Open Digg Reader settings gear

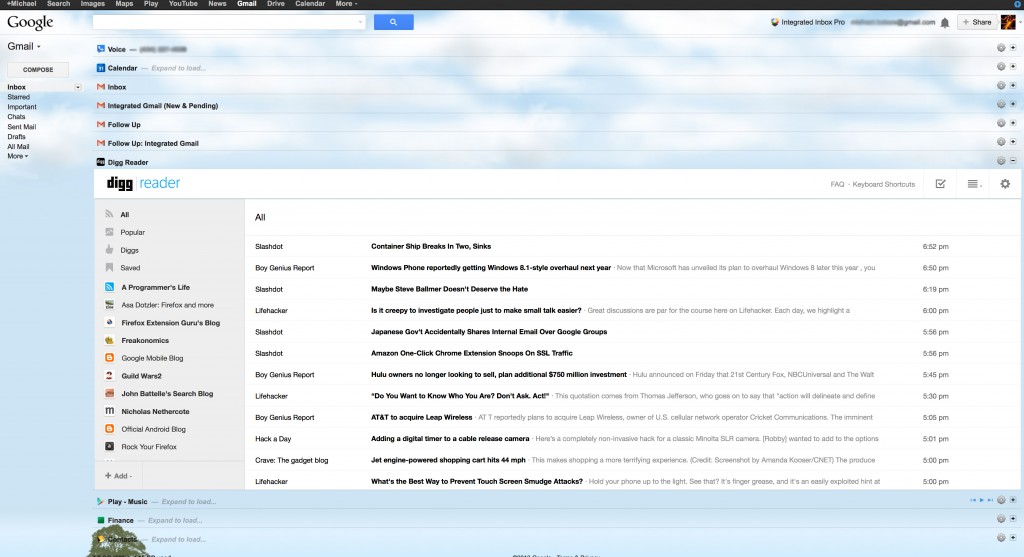[1005, 184]
